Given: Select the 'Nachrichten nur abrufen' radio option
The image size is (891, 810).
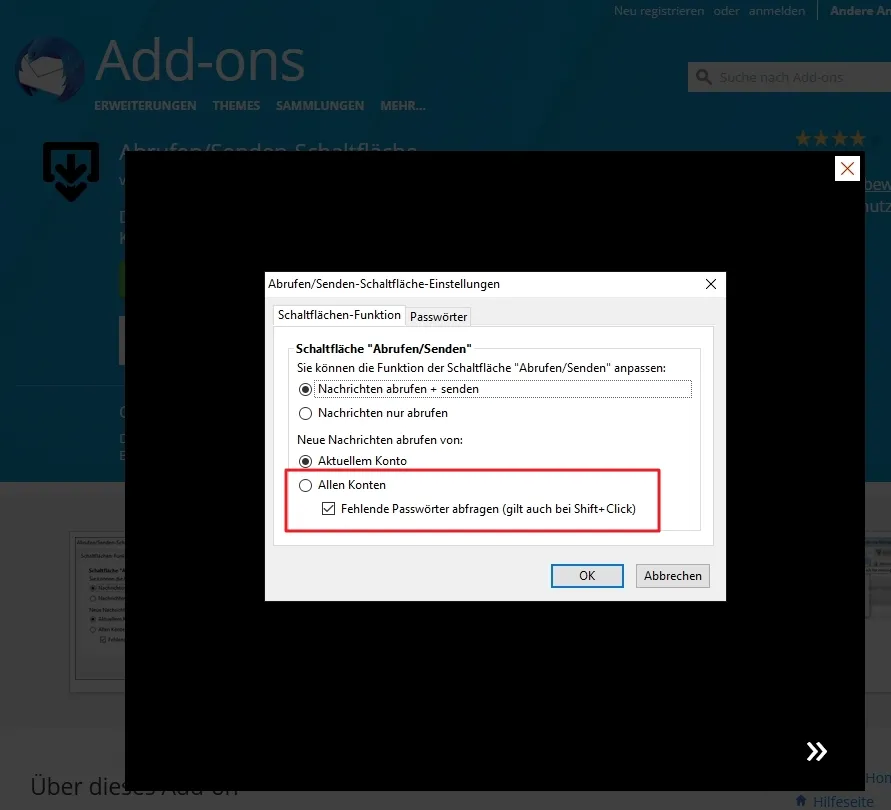Looking at the screenshot, I should coord(306,413).
